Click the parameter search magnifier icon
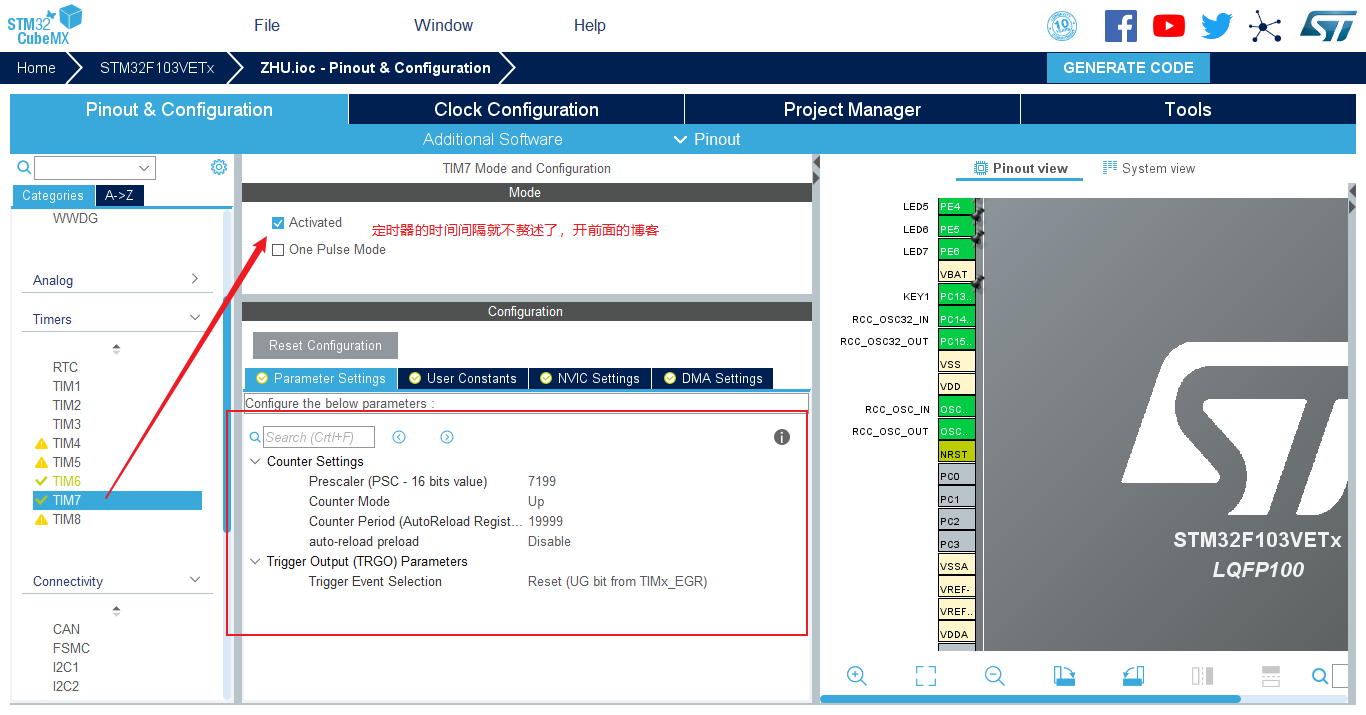 click(256, 437)
